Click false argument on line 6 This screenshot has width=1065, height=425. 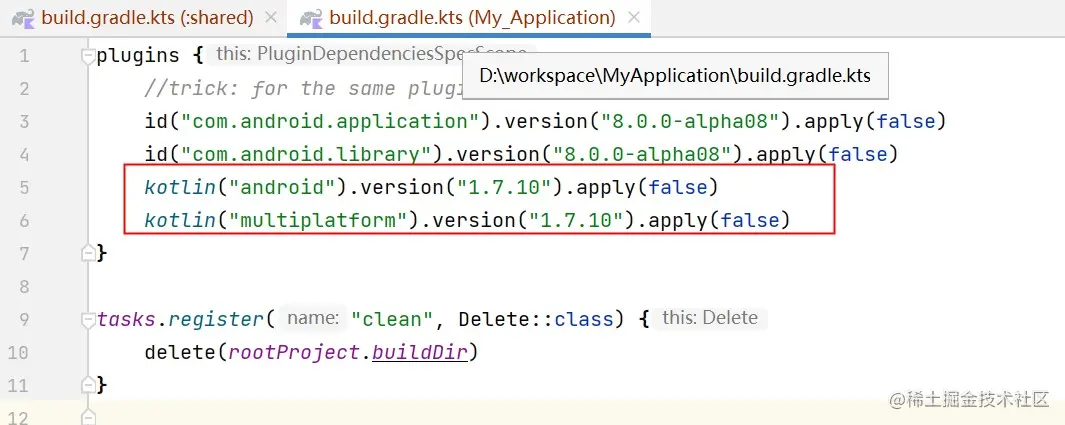pos(750,220)
